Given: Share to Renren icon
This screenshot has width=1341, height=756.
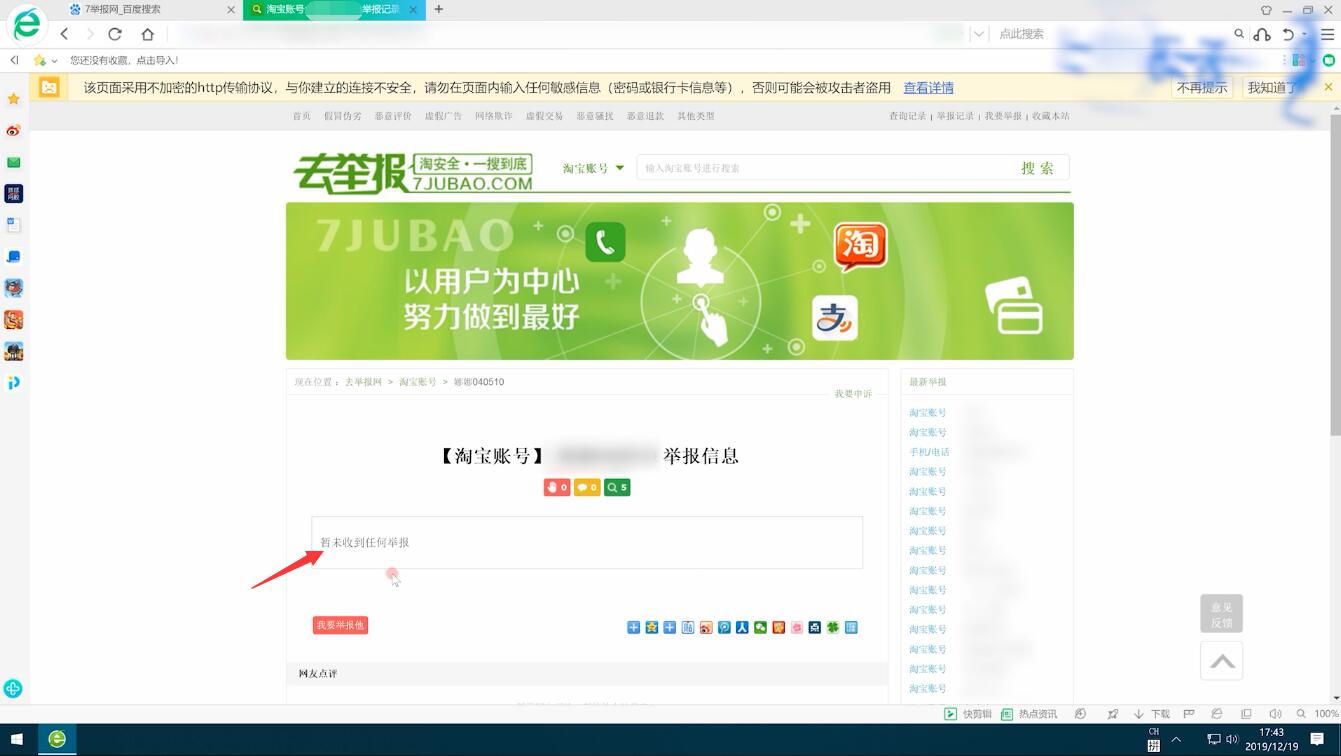Looking at the screenshot, I should click(x=742, y=627).
